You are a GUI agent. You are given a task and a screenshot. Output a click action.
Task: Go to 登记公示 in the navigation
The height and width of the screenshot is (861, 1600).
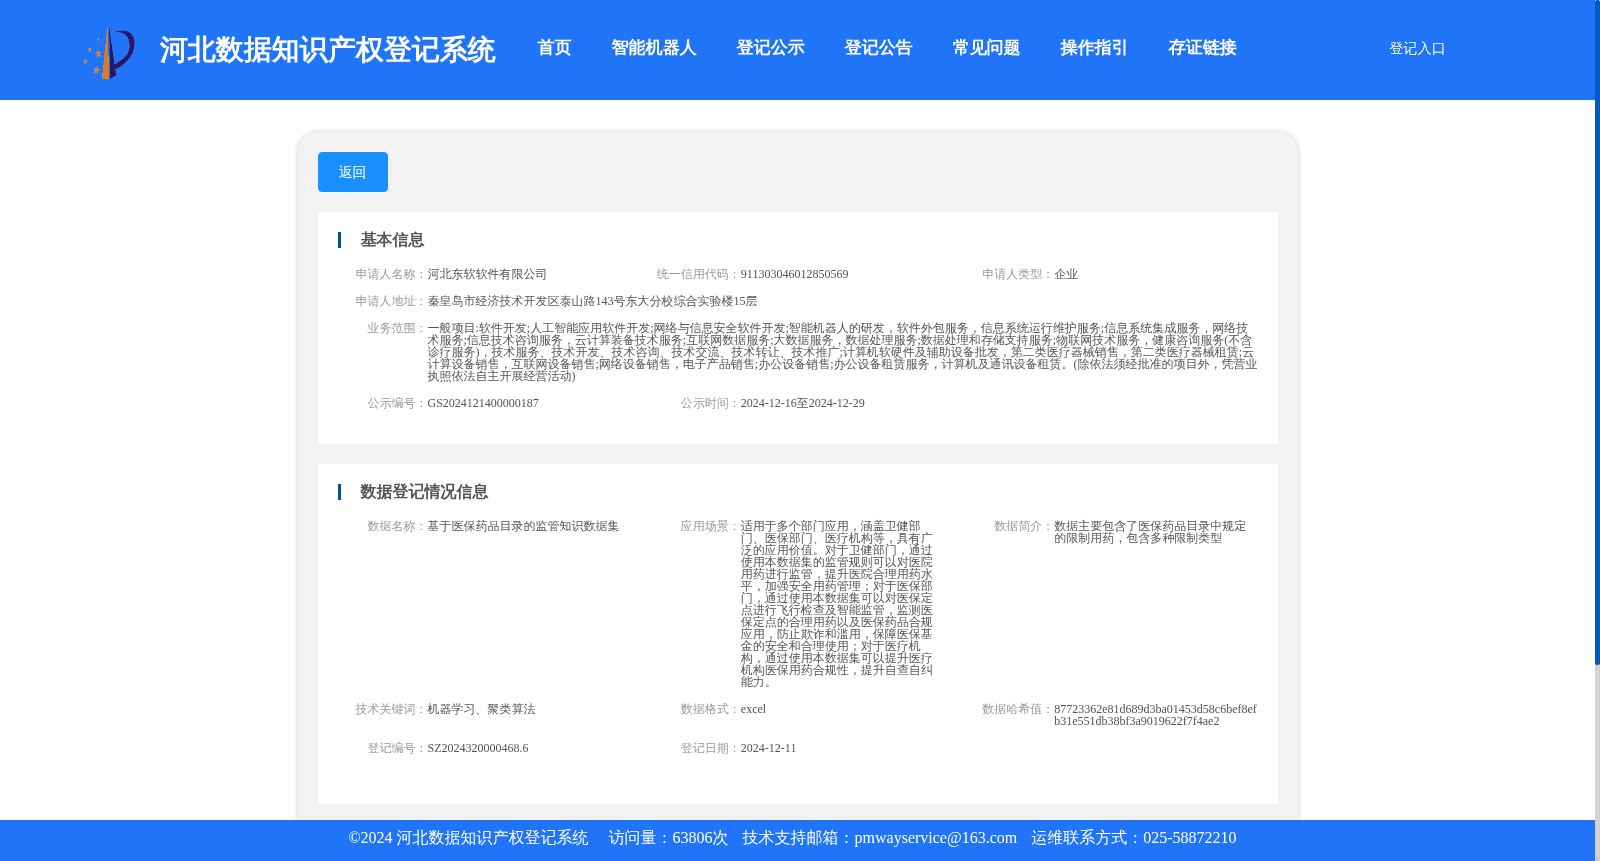click(770, 48)
